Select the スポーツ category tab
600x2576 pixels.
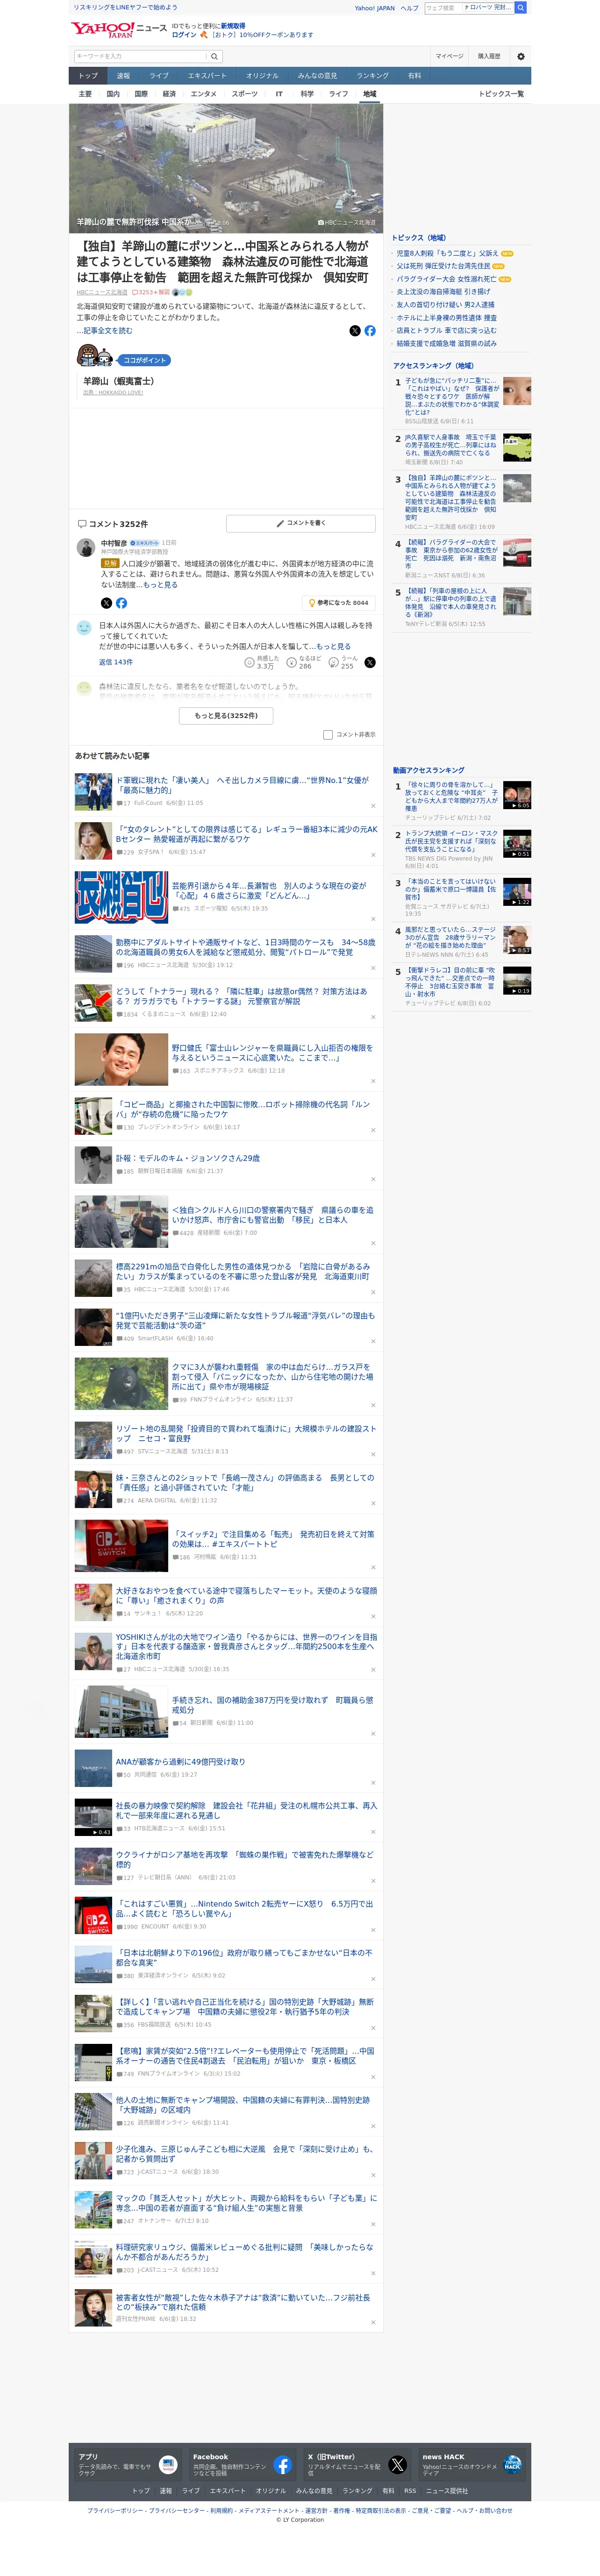coord(244,94)
